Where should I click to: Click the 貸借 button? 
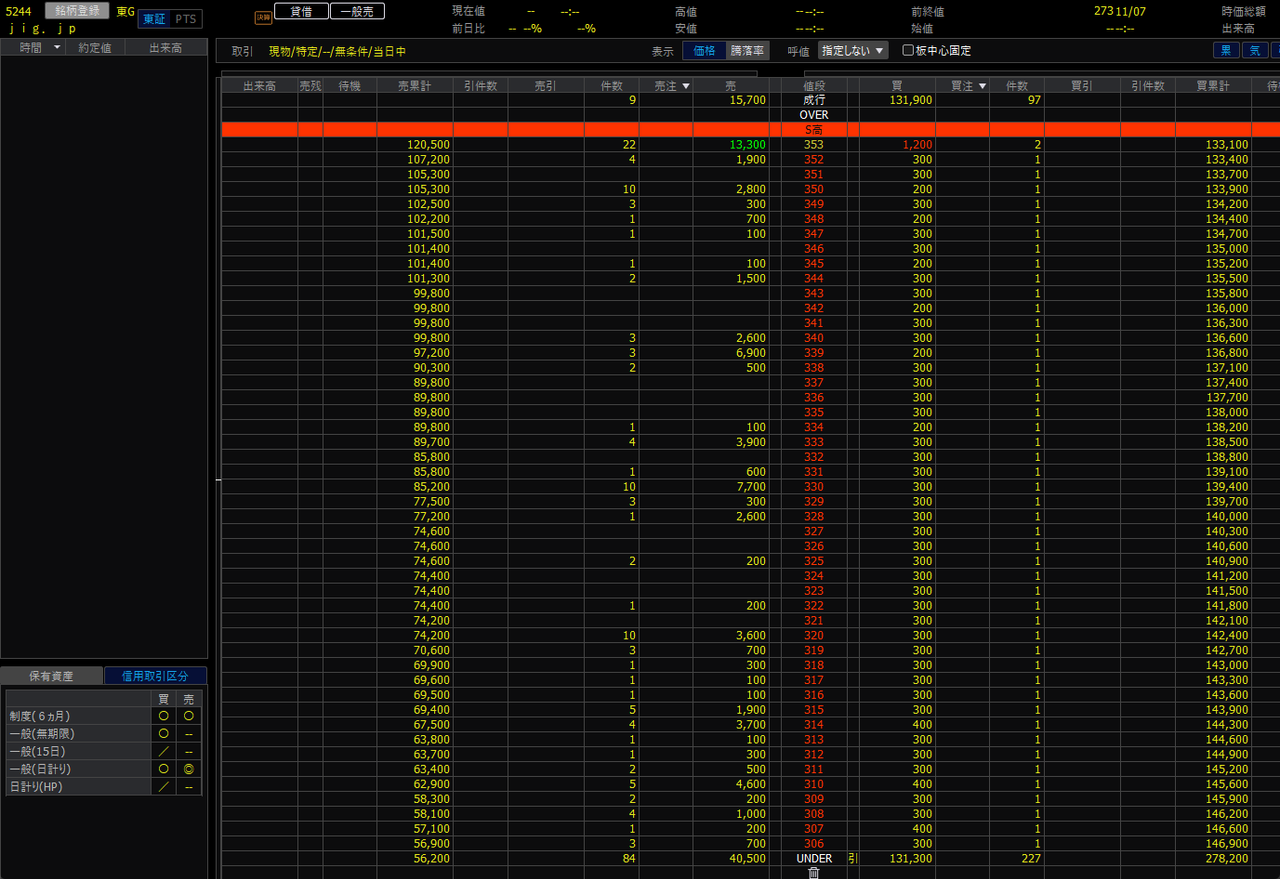pos(300,11)
